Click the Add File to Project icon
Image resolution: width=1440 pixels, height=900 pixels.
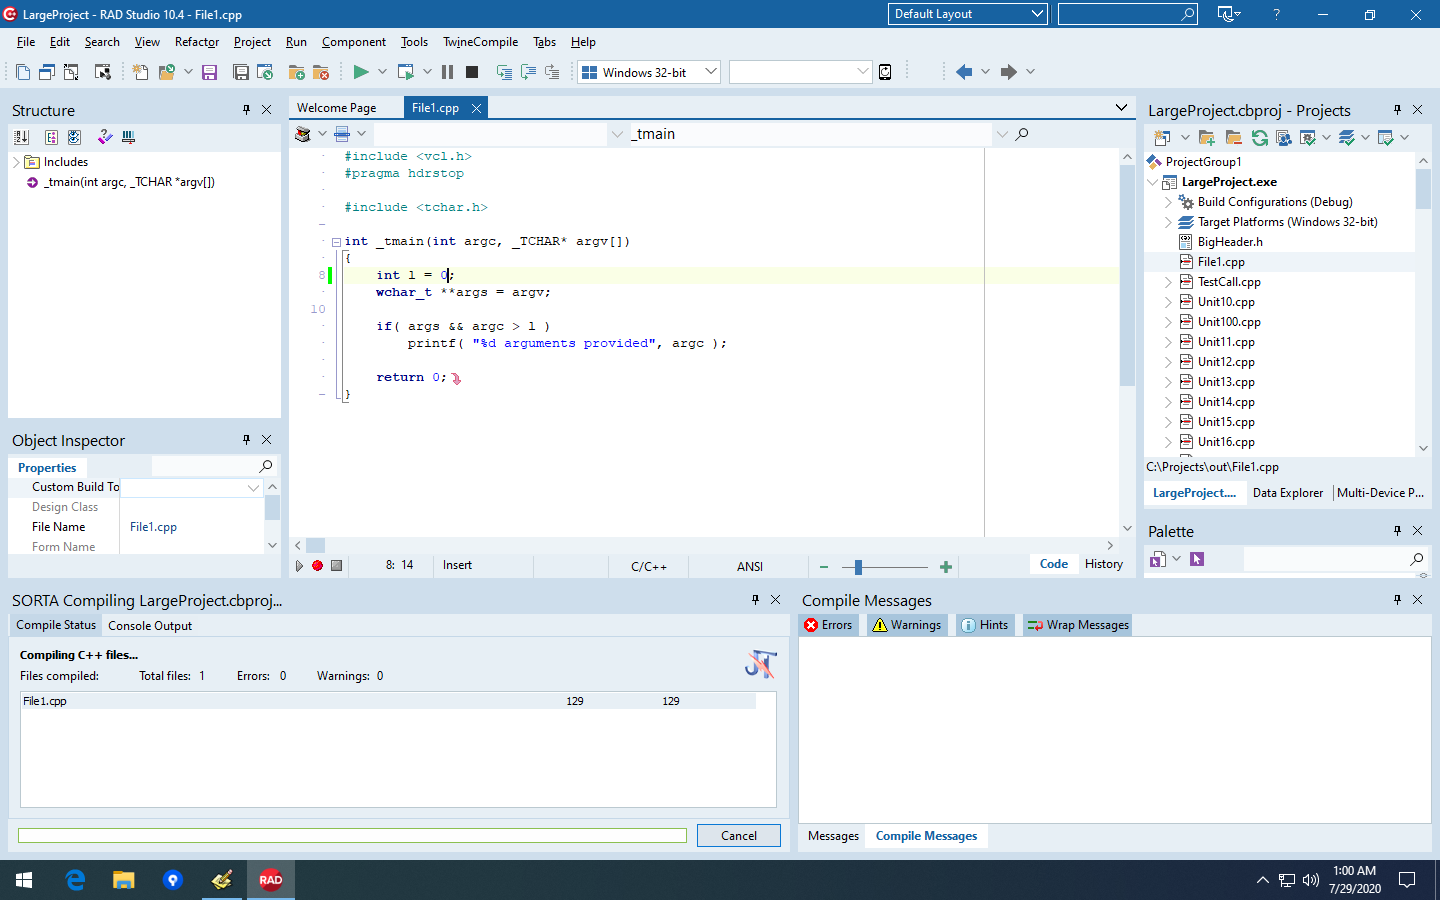pos(296,72)
